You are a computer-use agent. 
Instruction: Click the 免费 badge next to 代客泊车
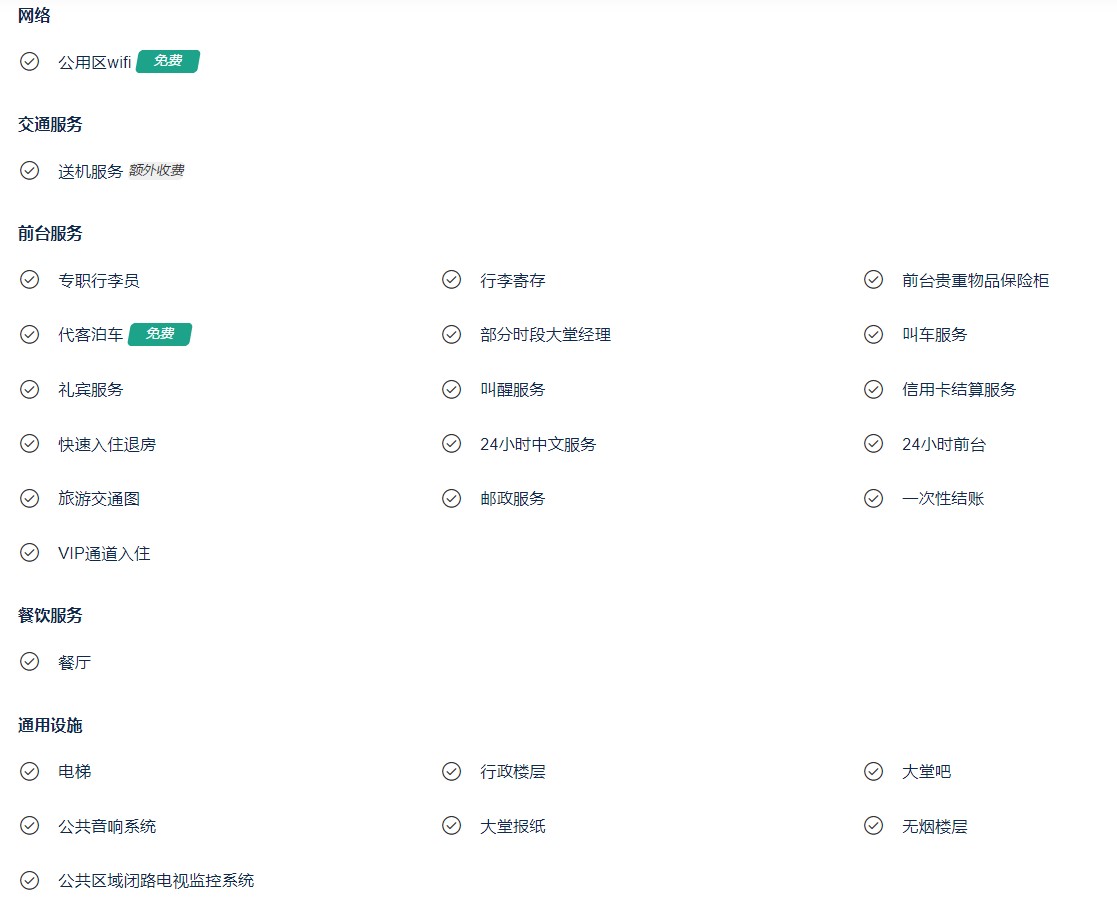pos(160,334)
